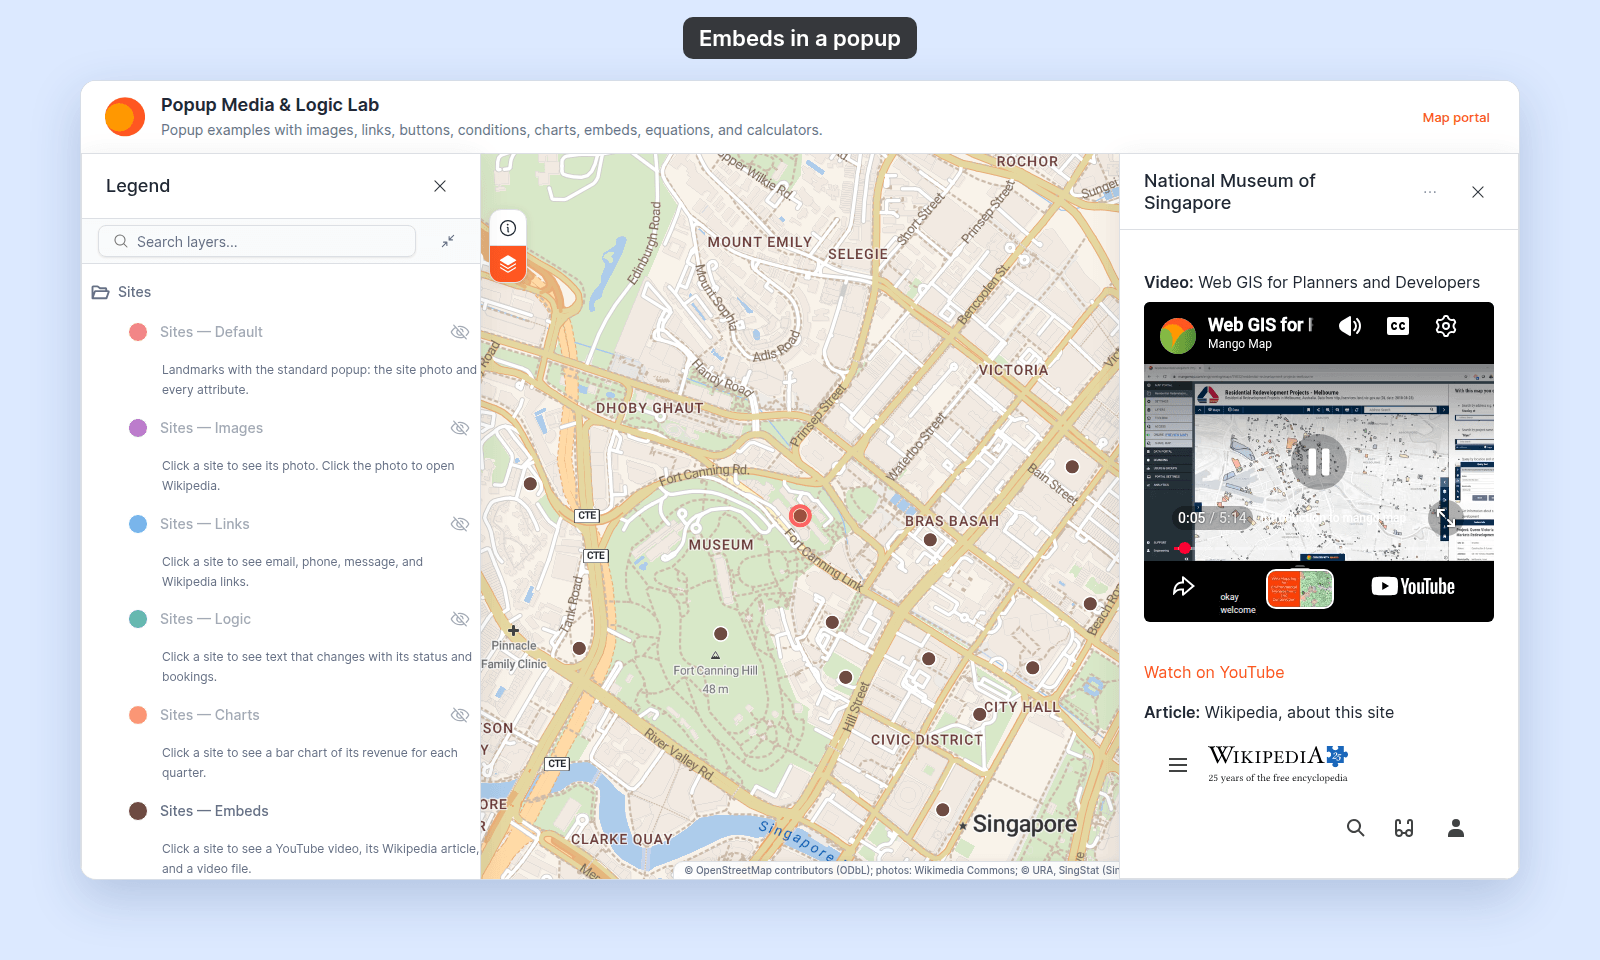1600x960 pixels.
Task: Show the Sites — Links layer
Action: click(460, 524)
